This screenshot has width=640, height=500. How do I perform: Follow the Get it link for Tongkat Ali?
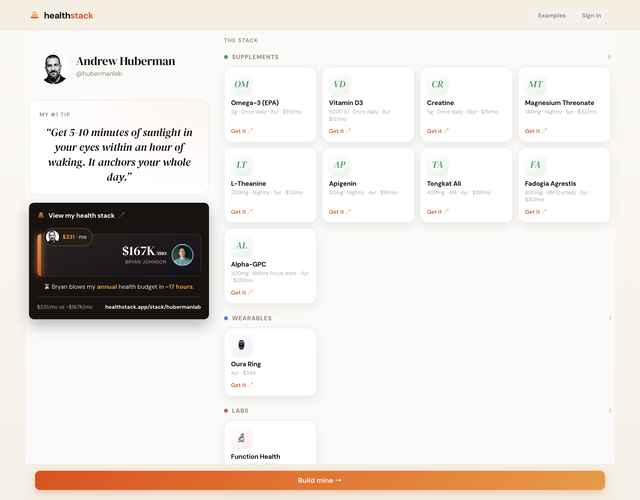[438, 212]
